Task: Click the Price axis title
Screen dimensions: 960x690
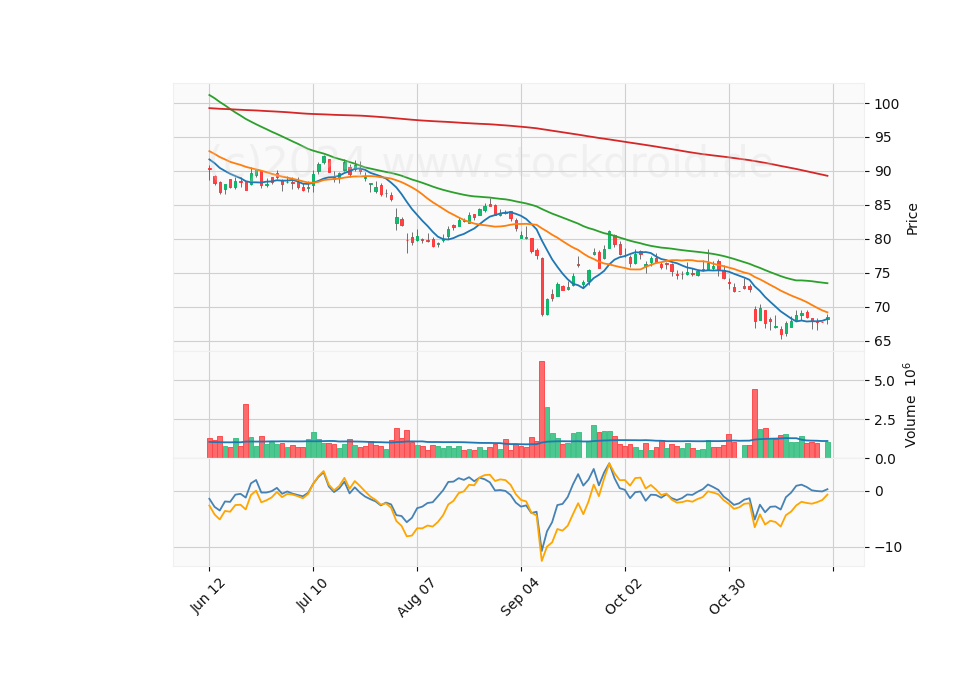Action: [x=912, y=219]
